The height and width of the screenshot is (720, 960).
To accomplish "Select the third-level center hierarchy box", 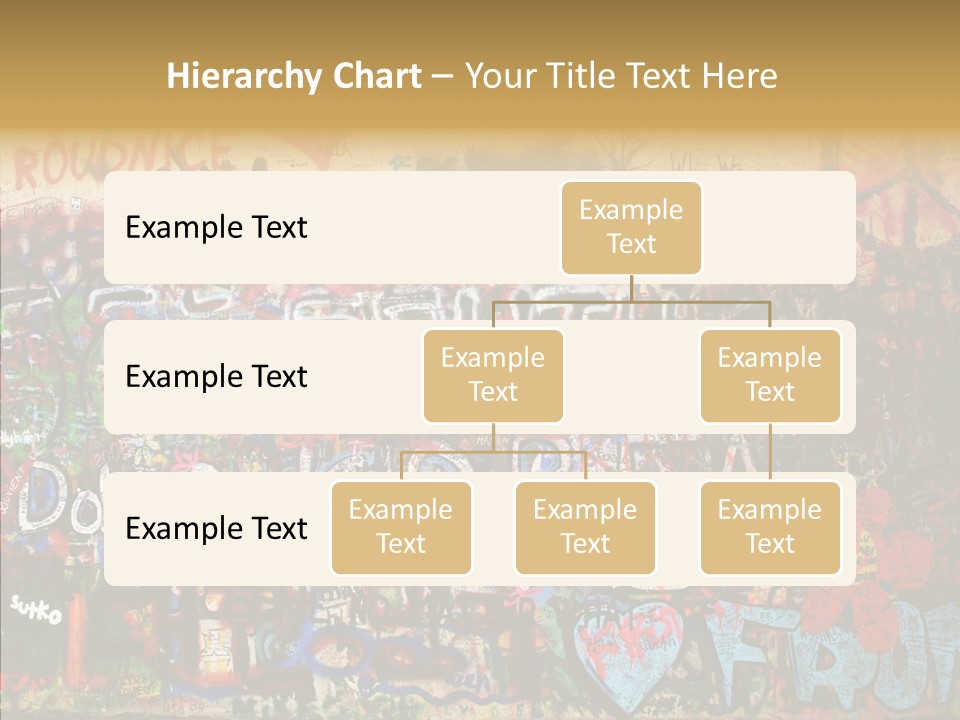I will pyautogui.click(x=585, y=527).
